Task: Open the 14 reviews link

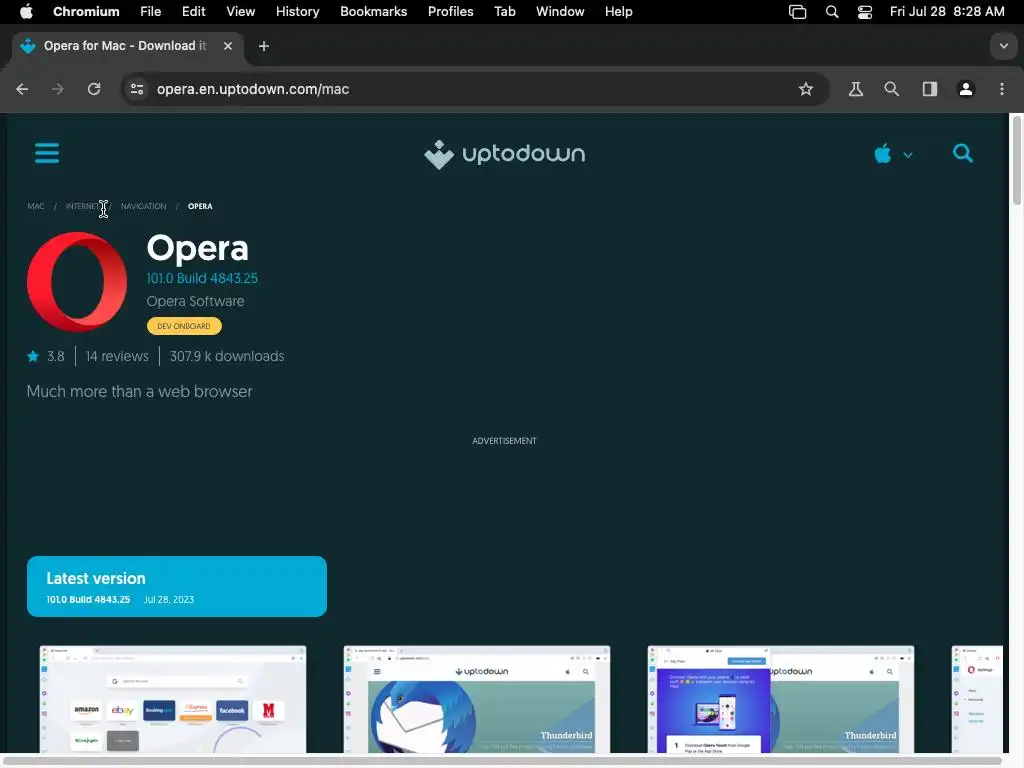Action: [x=118, y=356]
